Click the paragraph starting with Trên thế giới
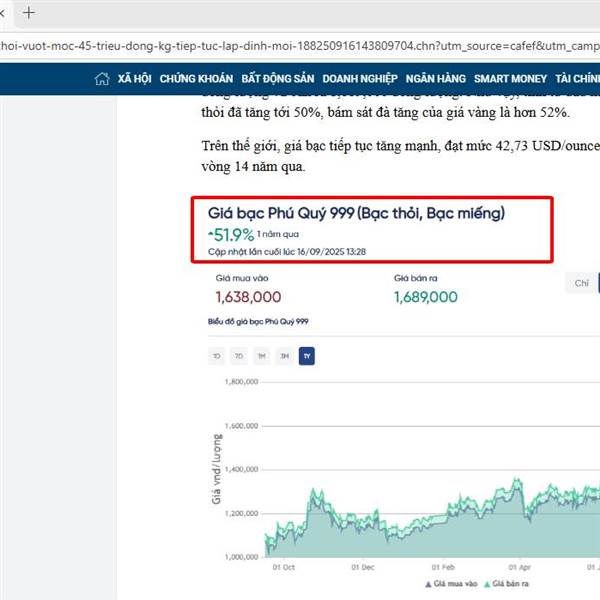The image size is (600, 600). (401, 156)
